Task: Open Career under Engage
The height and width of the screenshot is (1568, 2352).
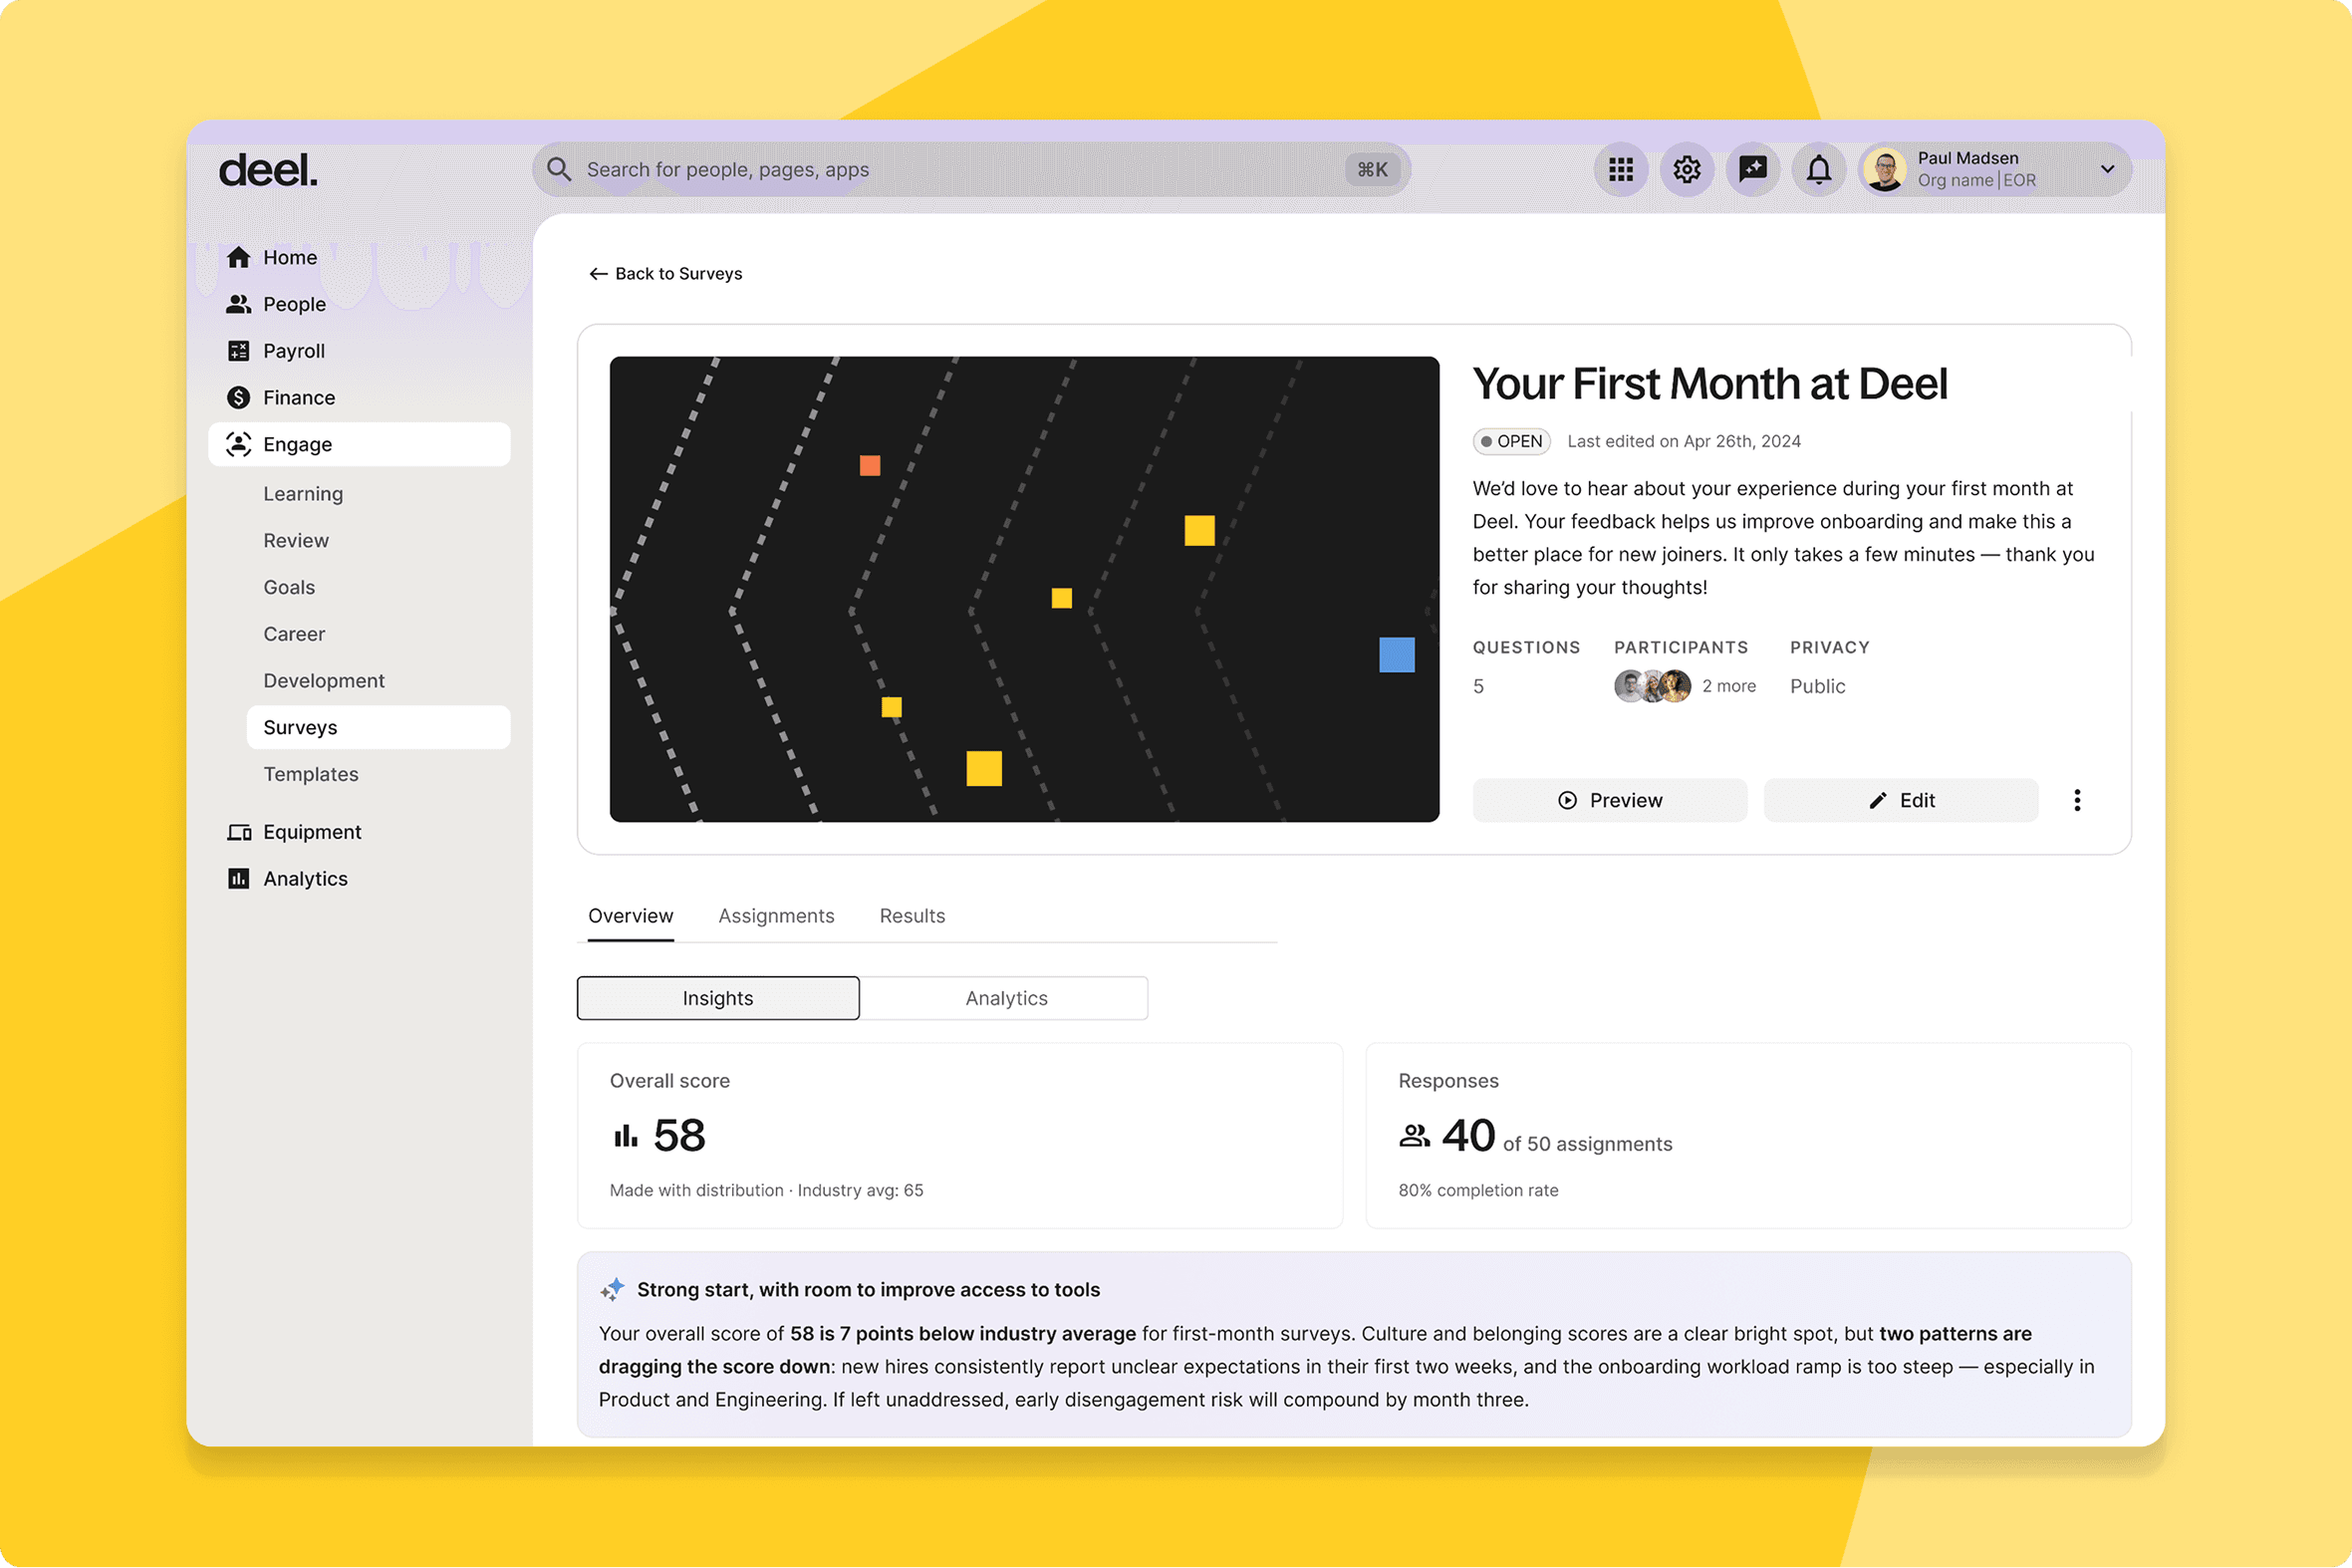Action: pyautogui.click(x=294, y=634)
